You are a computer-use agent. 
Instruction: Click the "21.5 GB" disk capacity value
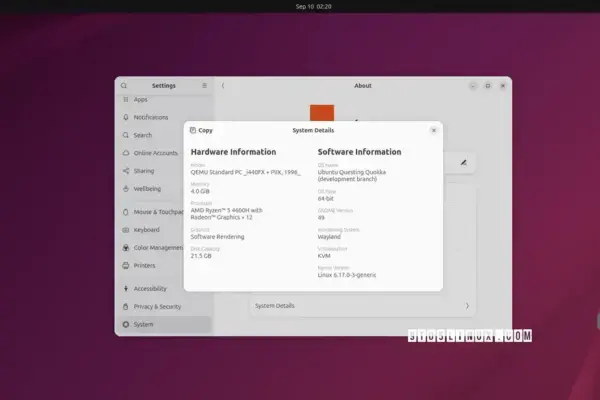pyautogui.click(x=201, y=256)
